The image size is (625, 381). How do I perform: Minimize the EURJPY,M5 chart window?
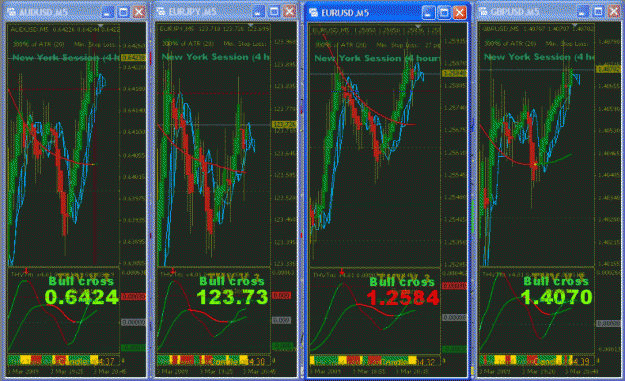(259, 12)
